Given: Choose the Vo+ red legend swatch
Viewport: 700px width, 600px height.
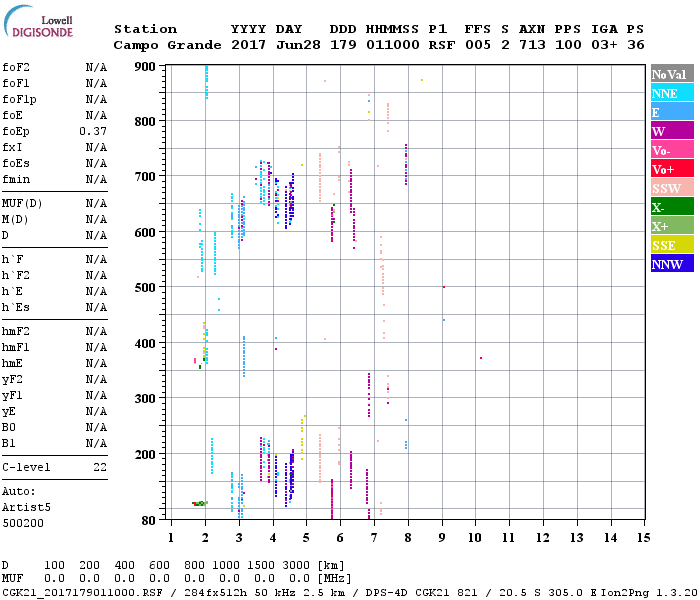Looking at the screenshot, I should [671, 169].
